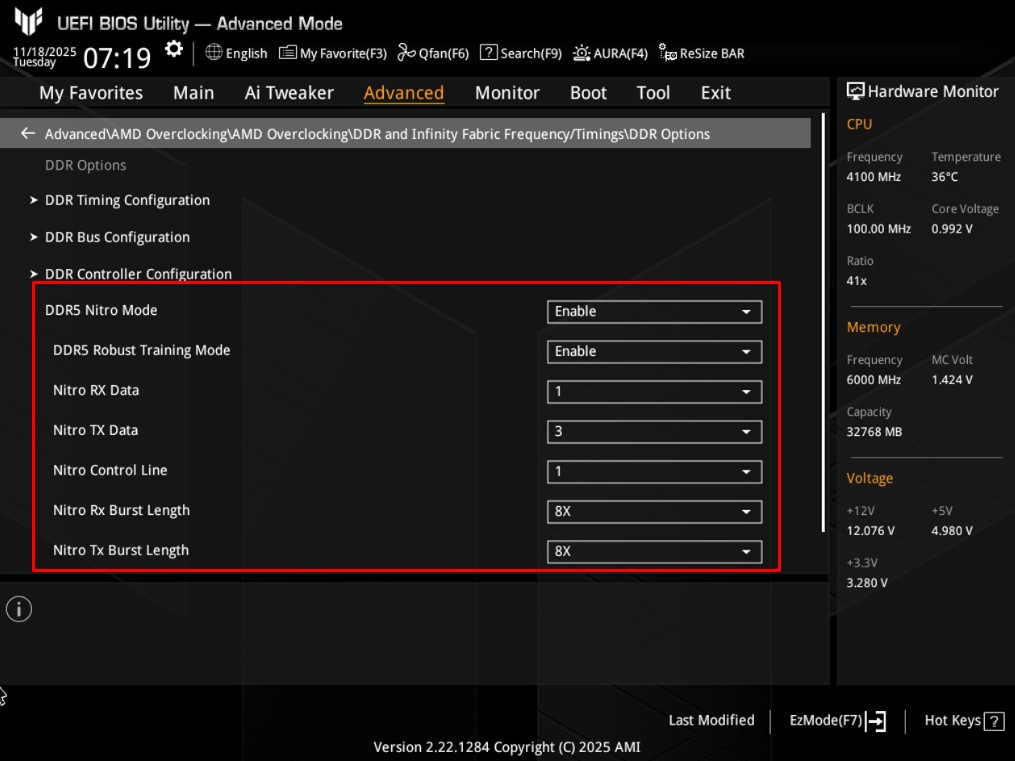Open AURA(F4) lighting settings
The width and height of the screenshot is (1015, 761).
click(610, 53)
